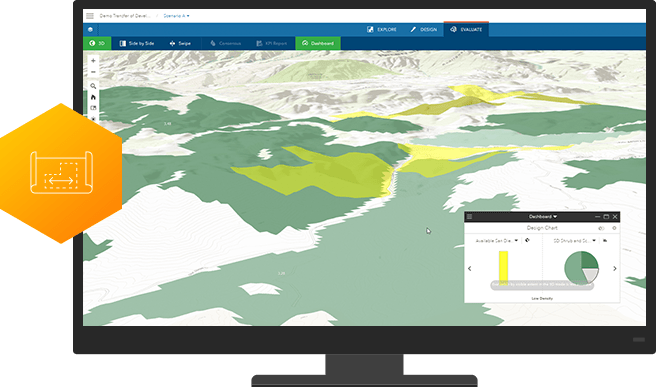Open the Dashboard title dropdown in widget
Screen dimensions: 656x387
tap(543, 217)
